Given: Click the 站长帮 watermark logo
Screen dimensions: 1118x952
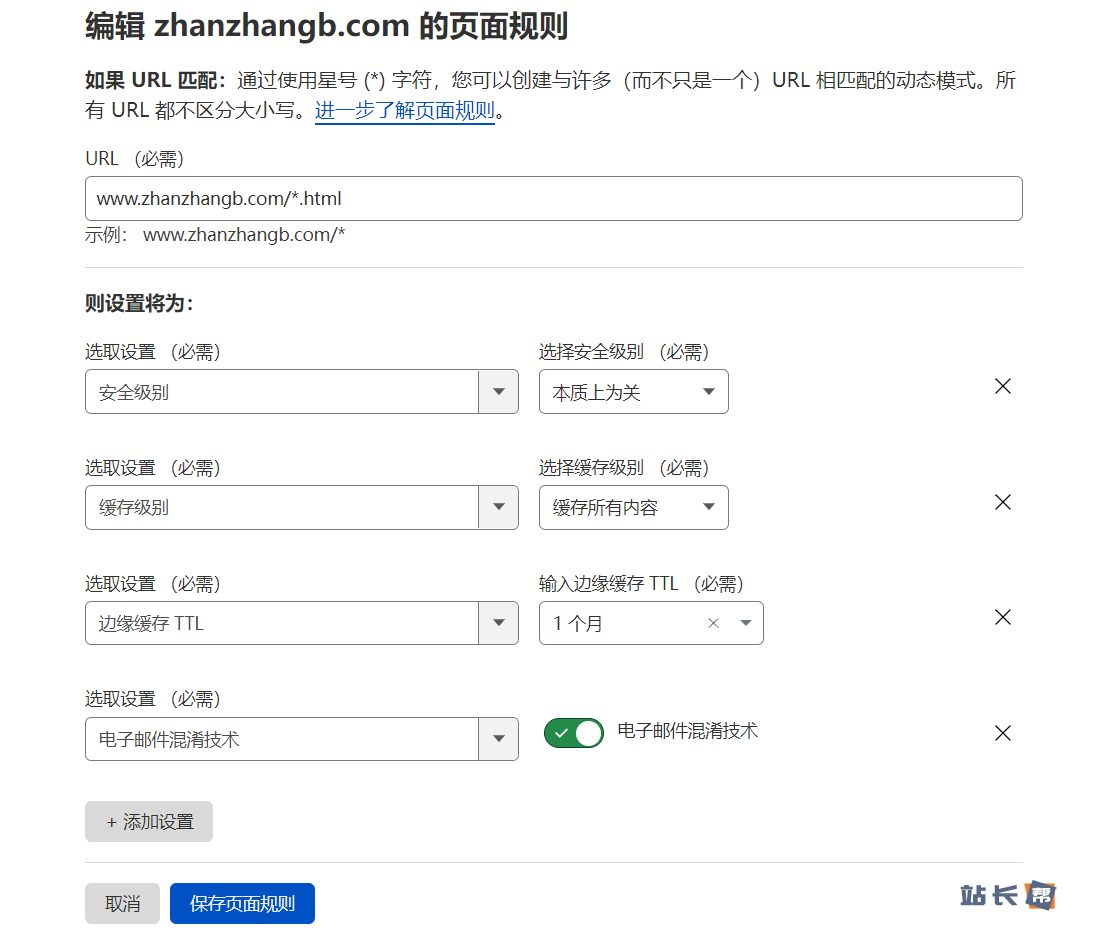Looking at the screenshot, I should 1007,895.
